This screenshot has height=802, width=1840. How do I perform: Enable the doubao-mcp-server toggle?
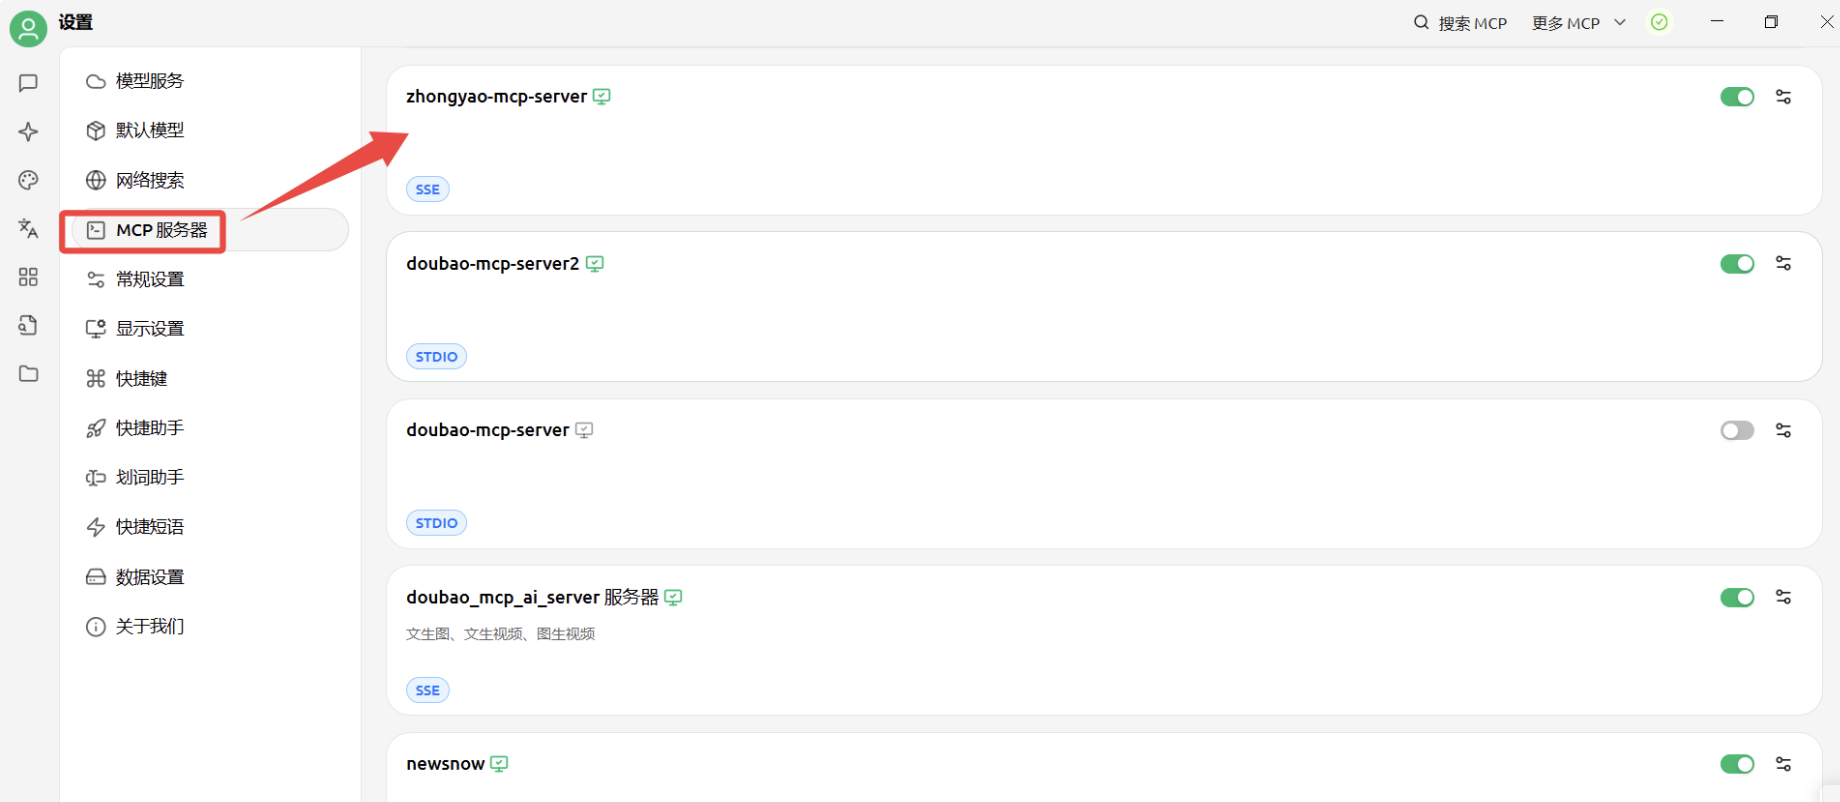coord(1737,430)
